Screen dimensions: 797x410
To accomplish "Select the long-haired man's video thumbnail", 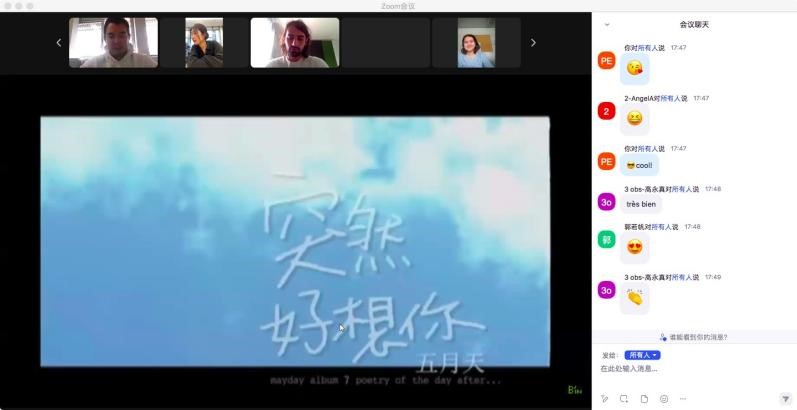I will click(295, 43).
